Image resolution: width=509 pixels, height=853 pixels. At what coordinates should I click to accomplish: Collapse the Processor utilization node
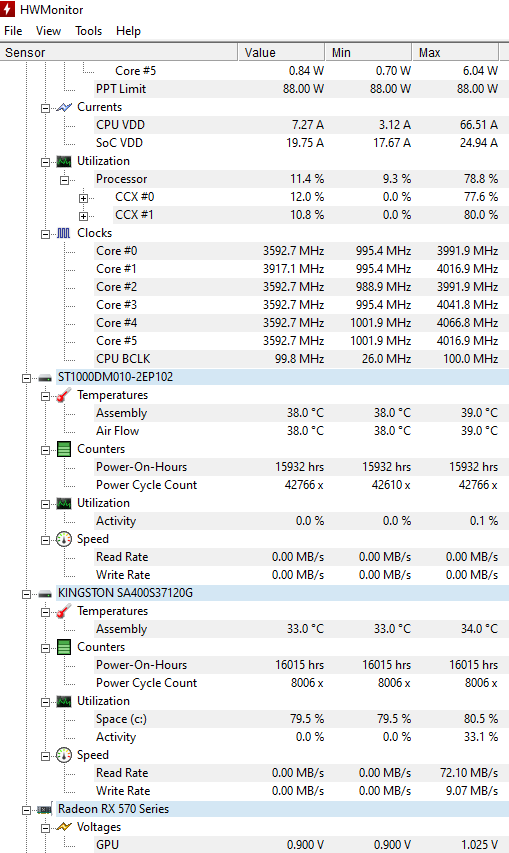pyautogui.click(x=64, y=180)
